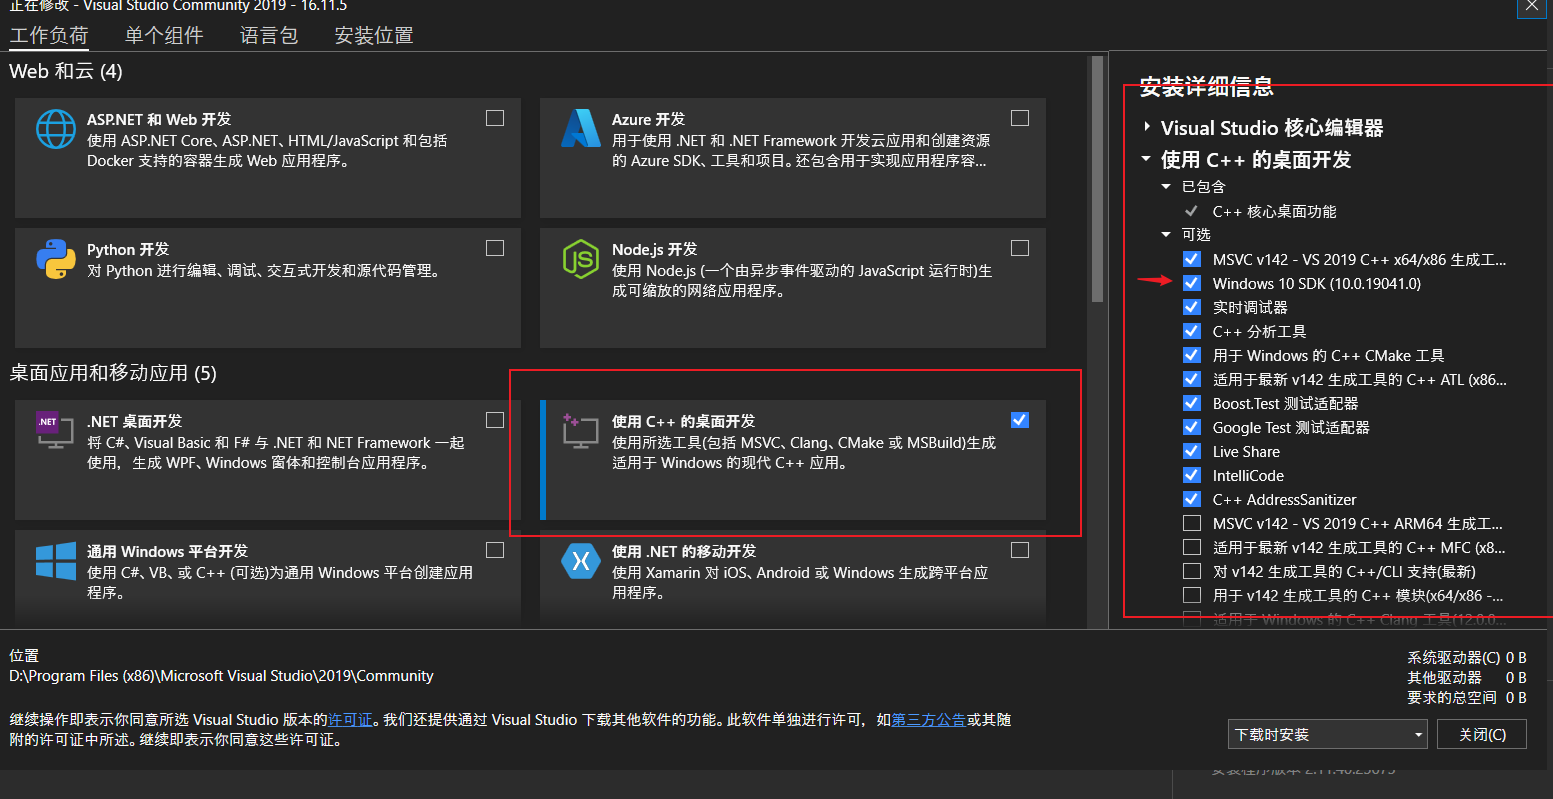Viewport: 1553px width, 799px height.
Task: Switch to Individual components (单个组件) tab
Action: (164, 36)
